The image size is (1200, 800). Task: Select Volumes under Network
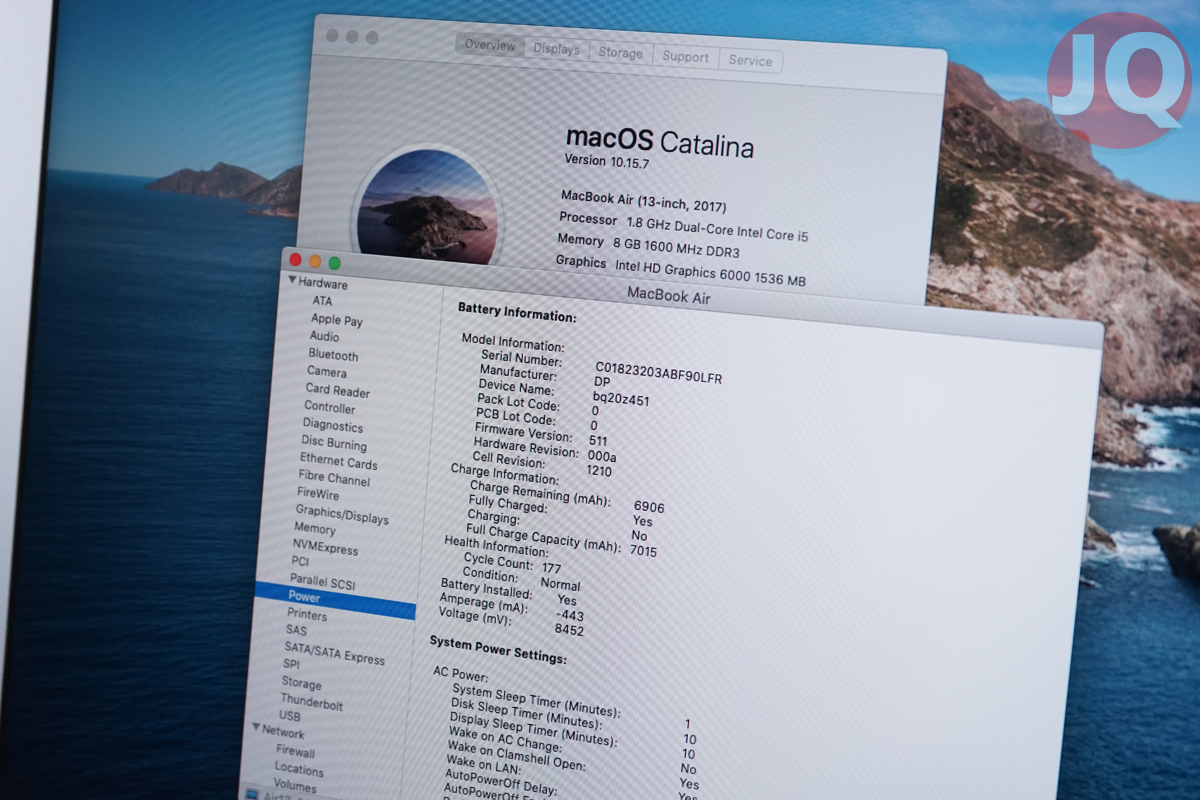pyautogui.click(x=295, y=786)
